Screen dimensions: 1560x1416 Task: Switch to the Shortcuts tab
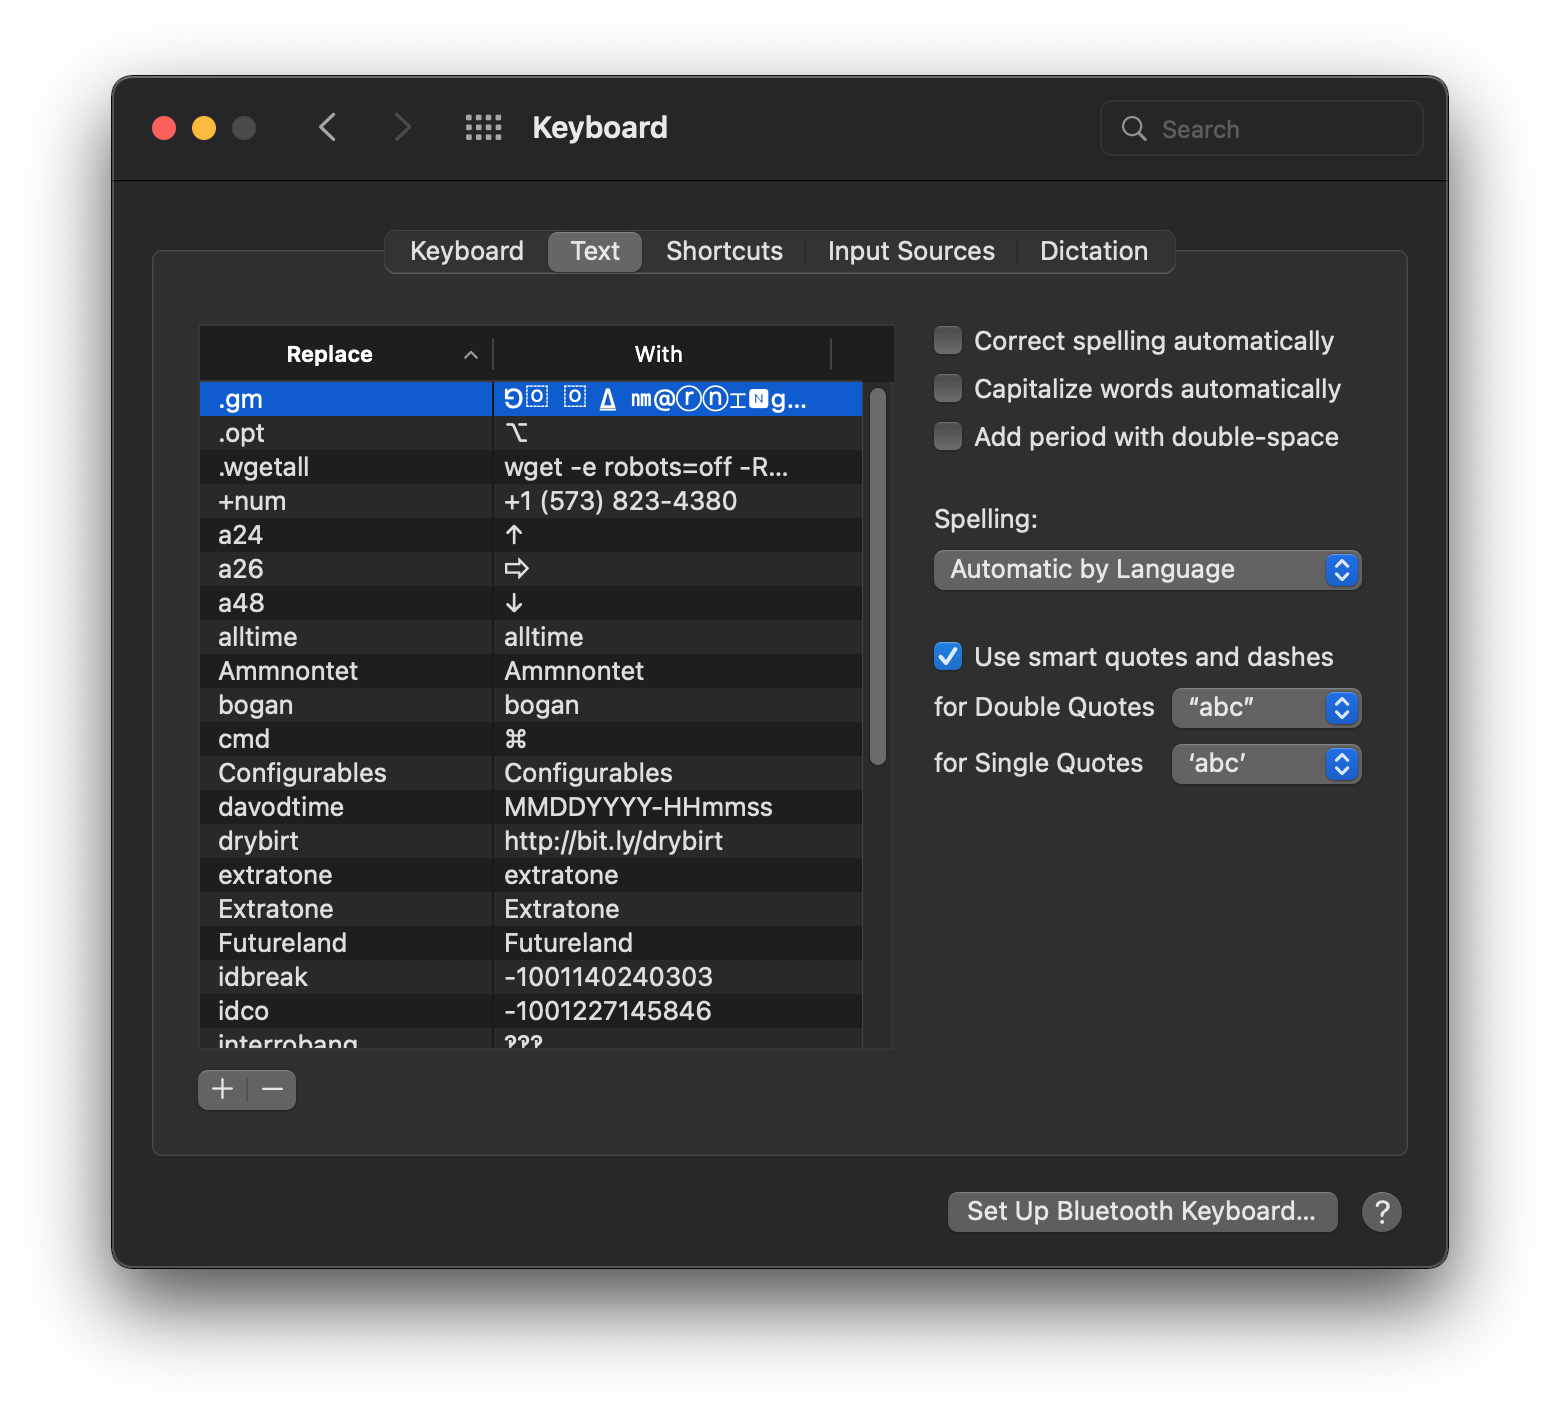pos(724,251)
